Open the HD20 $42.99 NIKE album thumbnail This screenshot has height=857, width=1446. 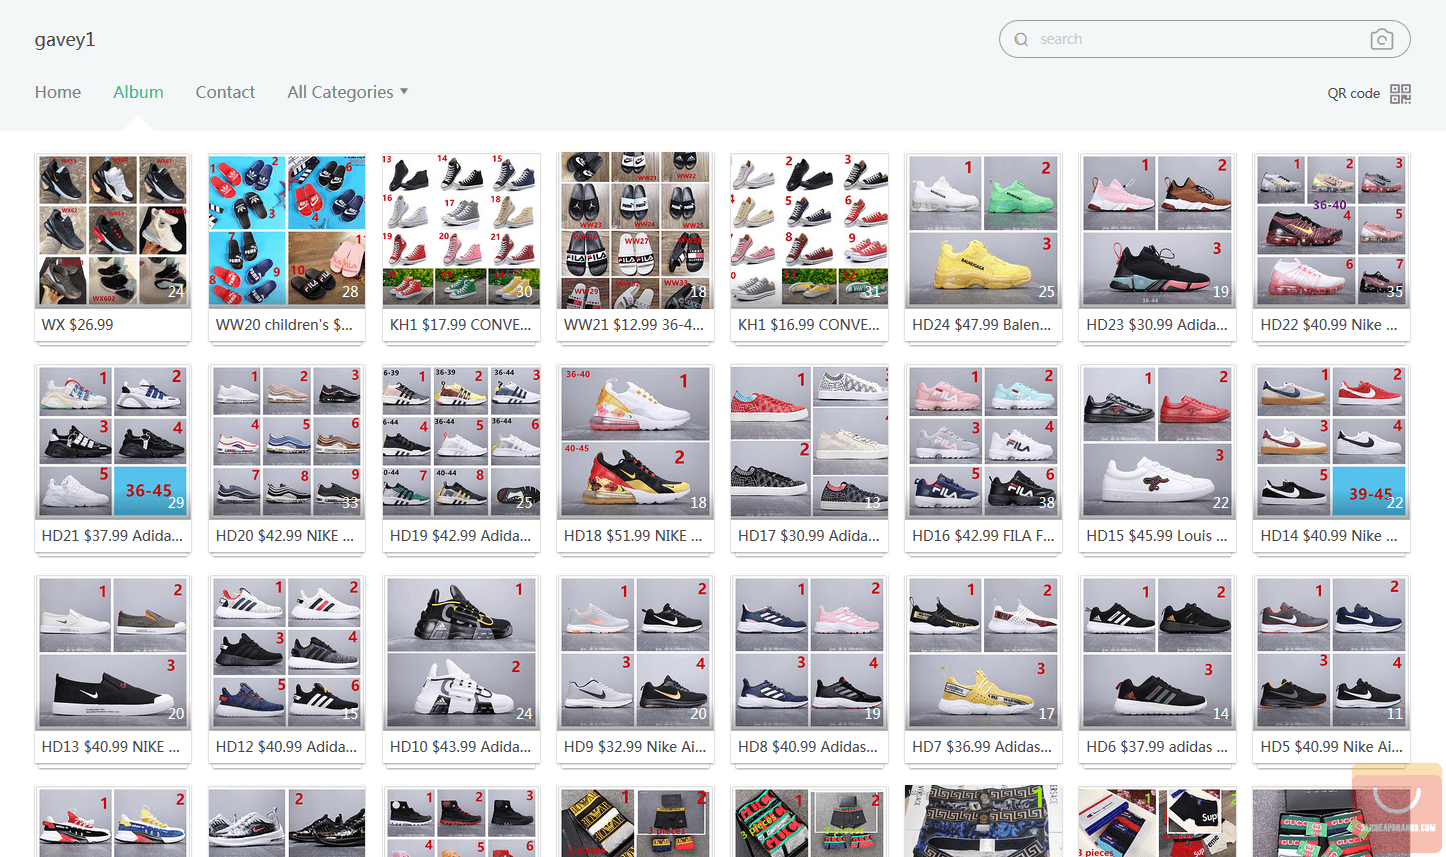click(x=287, y=441)
